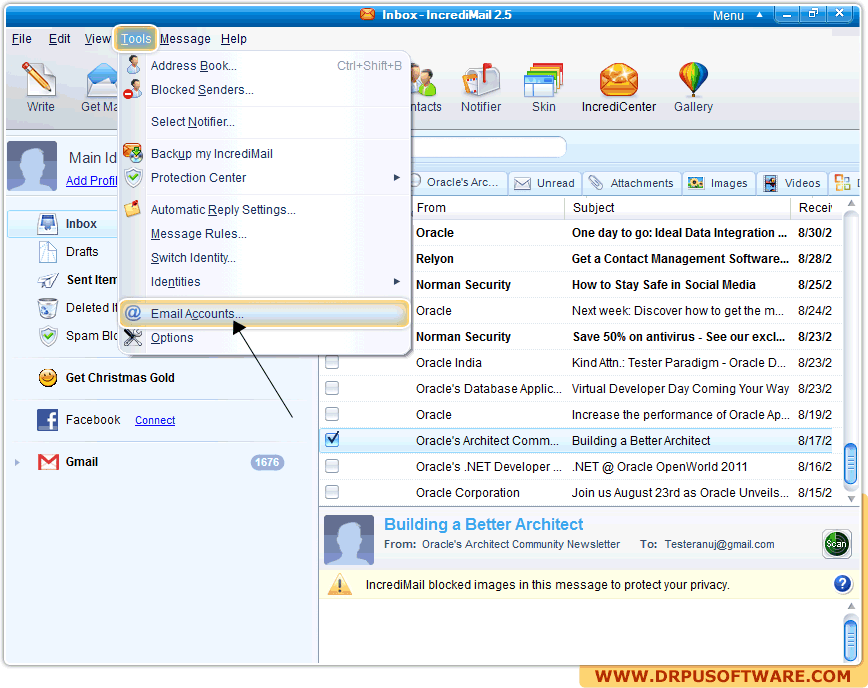Check the Virtual Developer Day message checkbox
Screen dimensions: 868x688
[x=332, y=388]
